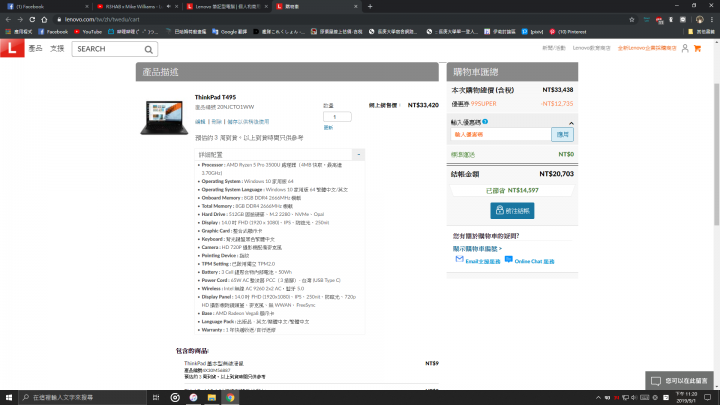Click the Online Chat bubble icon
Image resolution: width=720 pixels, height=405 pixels.
(x=508, y=259)
